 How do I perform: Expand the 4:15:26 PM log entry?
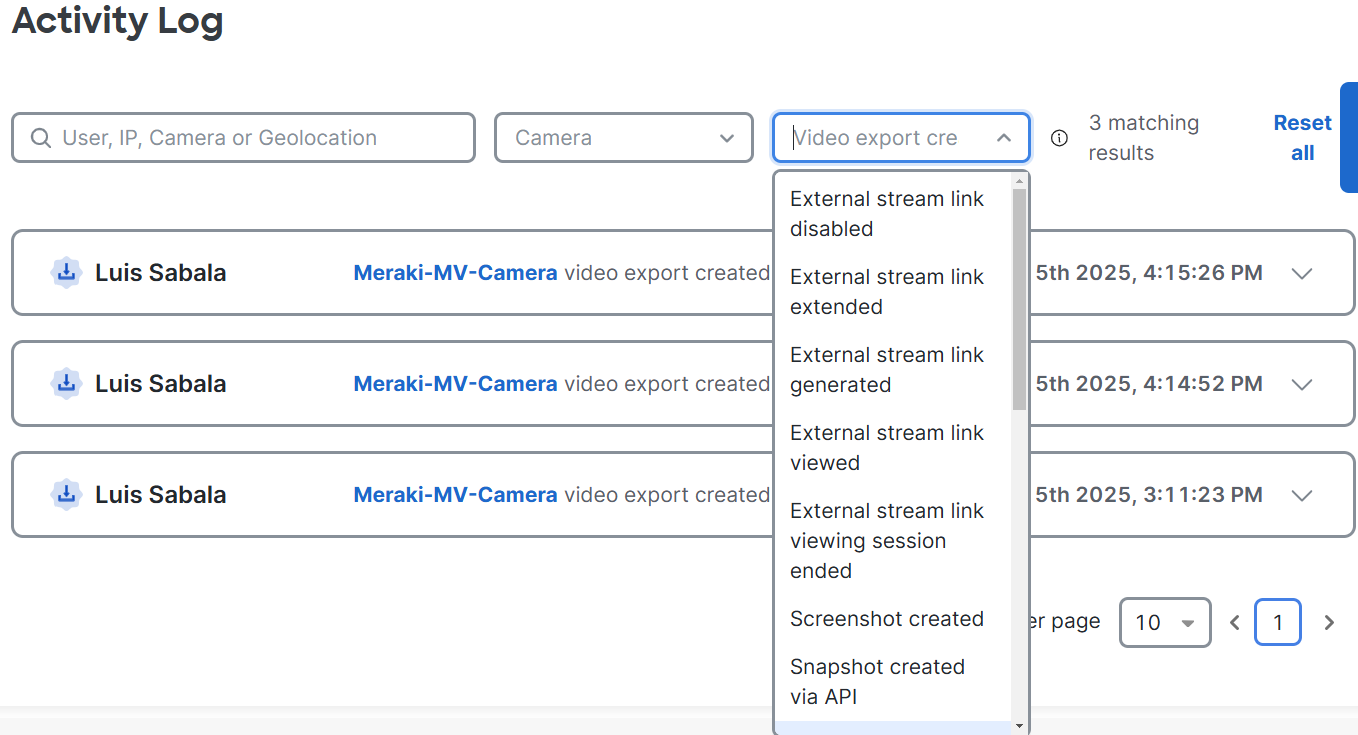[1301, 273]
